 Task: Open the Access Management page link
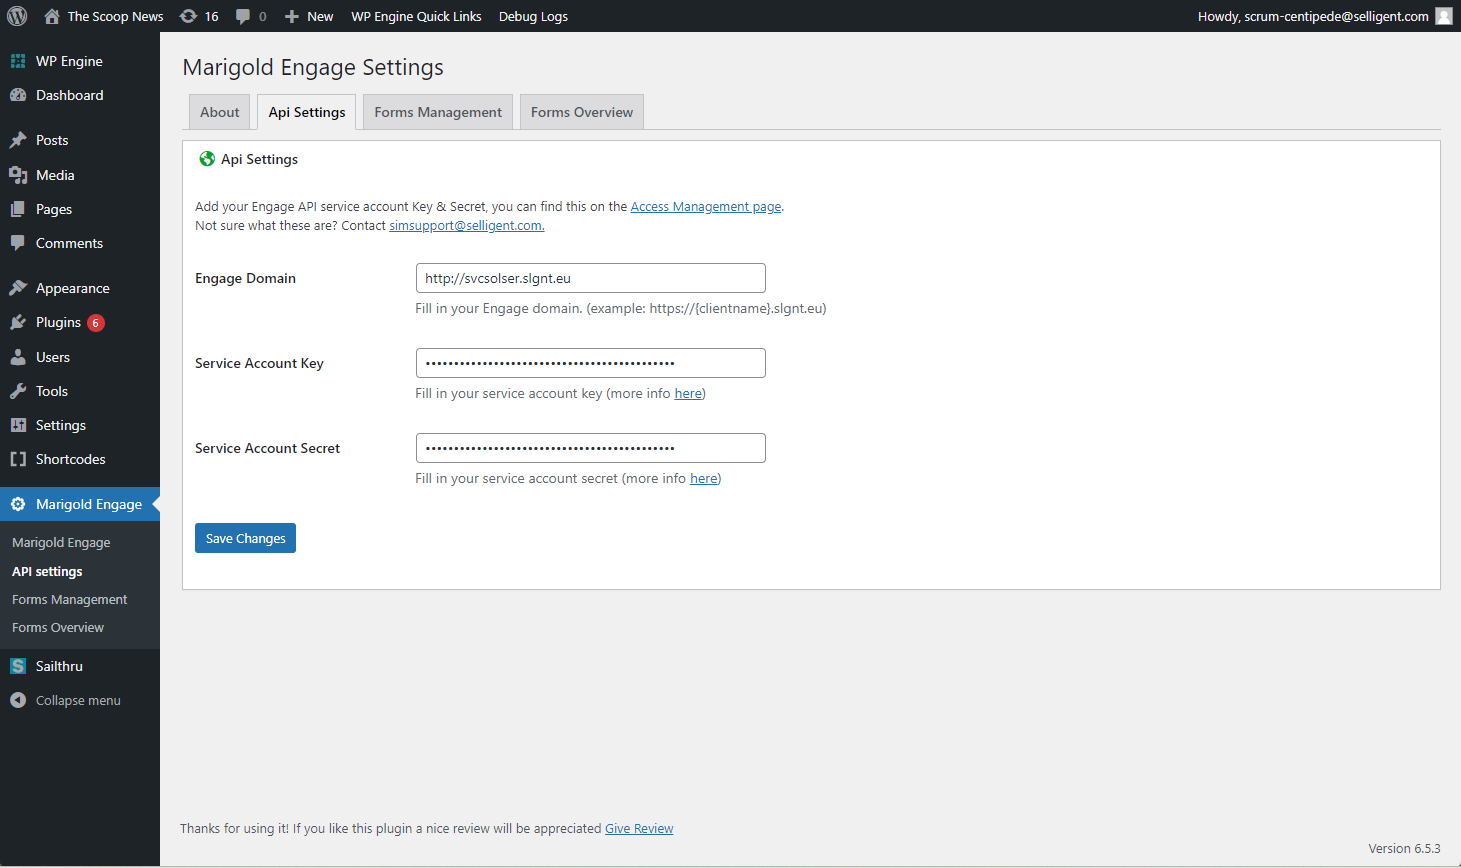(705, 207)
